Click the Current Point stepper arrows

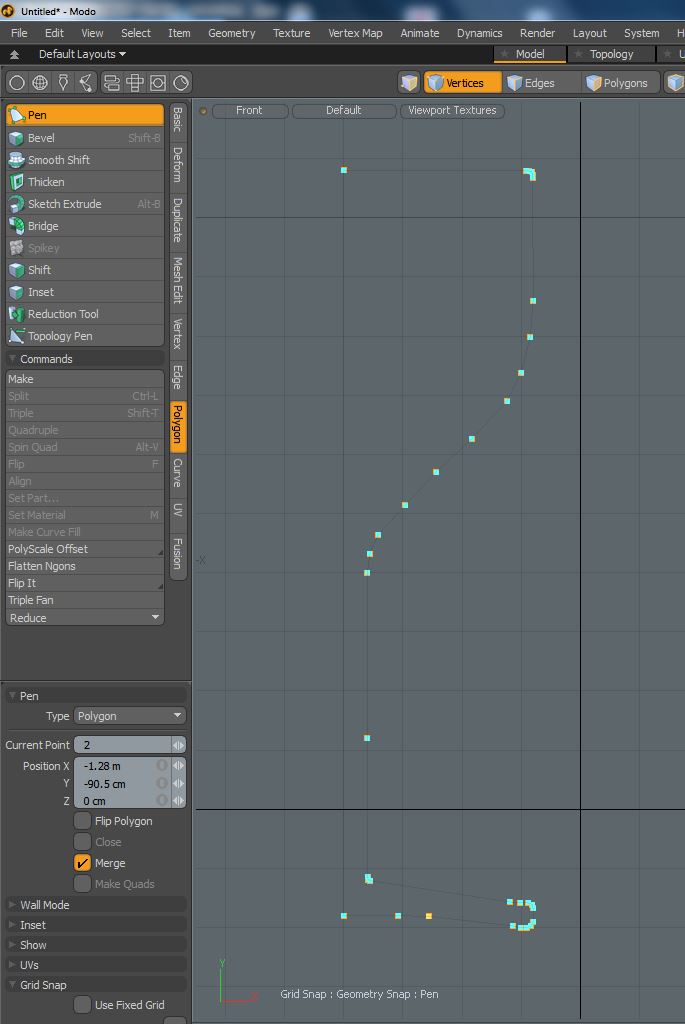pos(178,745)
